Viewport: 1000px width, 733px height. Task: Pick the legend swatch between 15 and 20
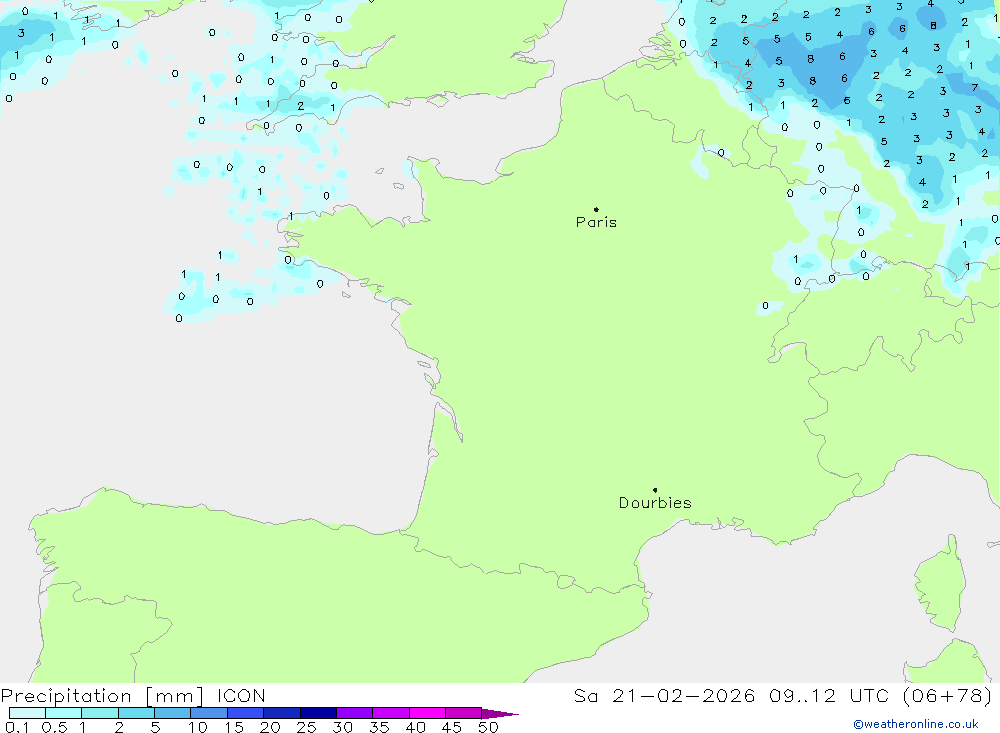[246, 713]
